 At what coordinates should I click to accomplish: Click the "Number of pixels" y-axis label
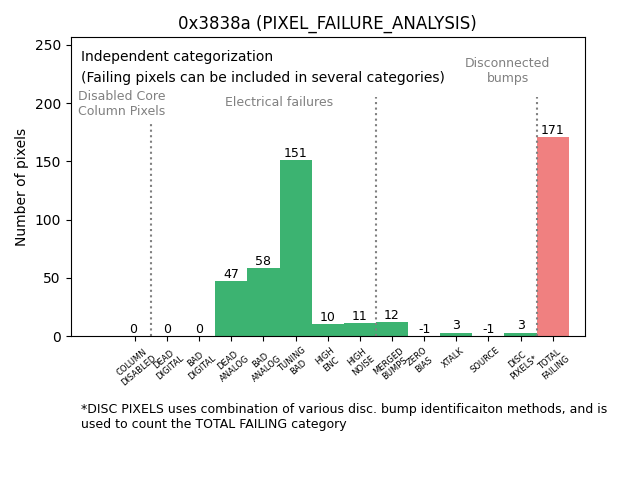21,187
